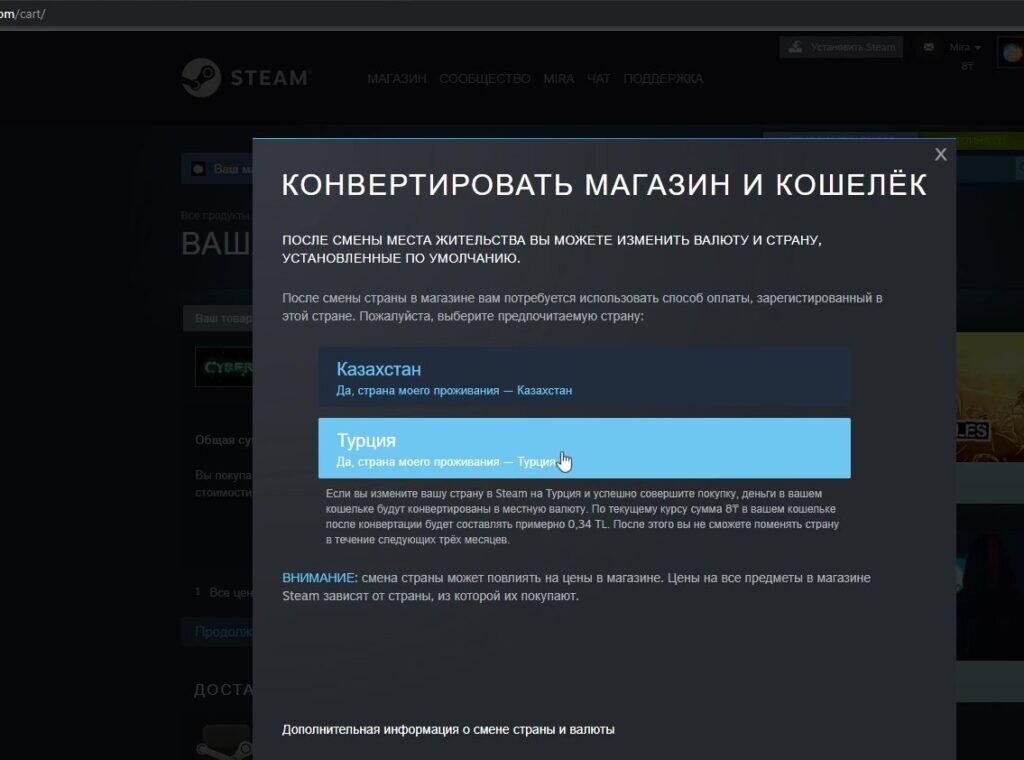
Task: Open the MIRA profile menu item
Action: (558, 79)
